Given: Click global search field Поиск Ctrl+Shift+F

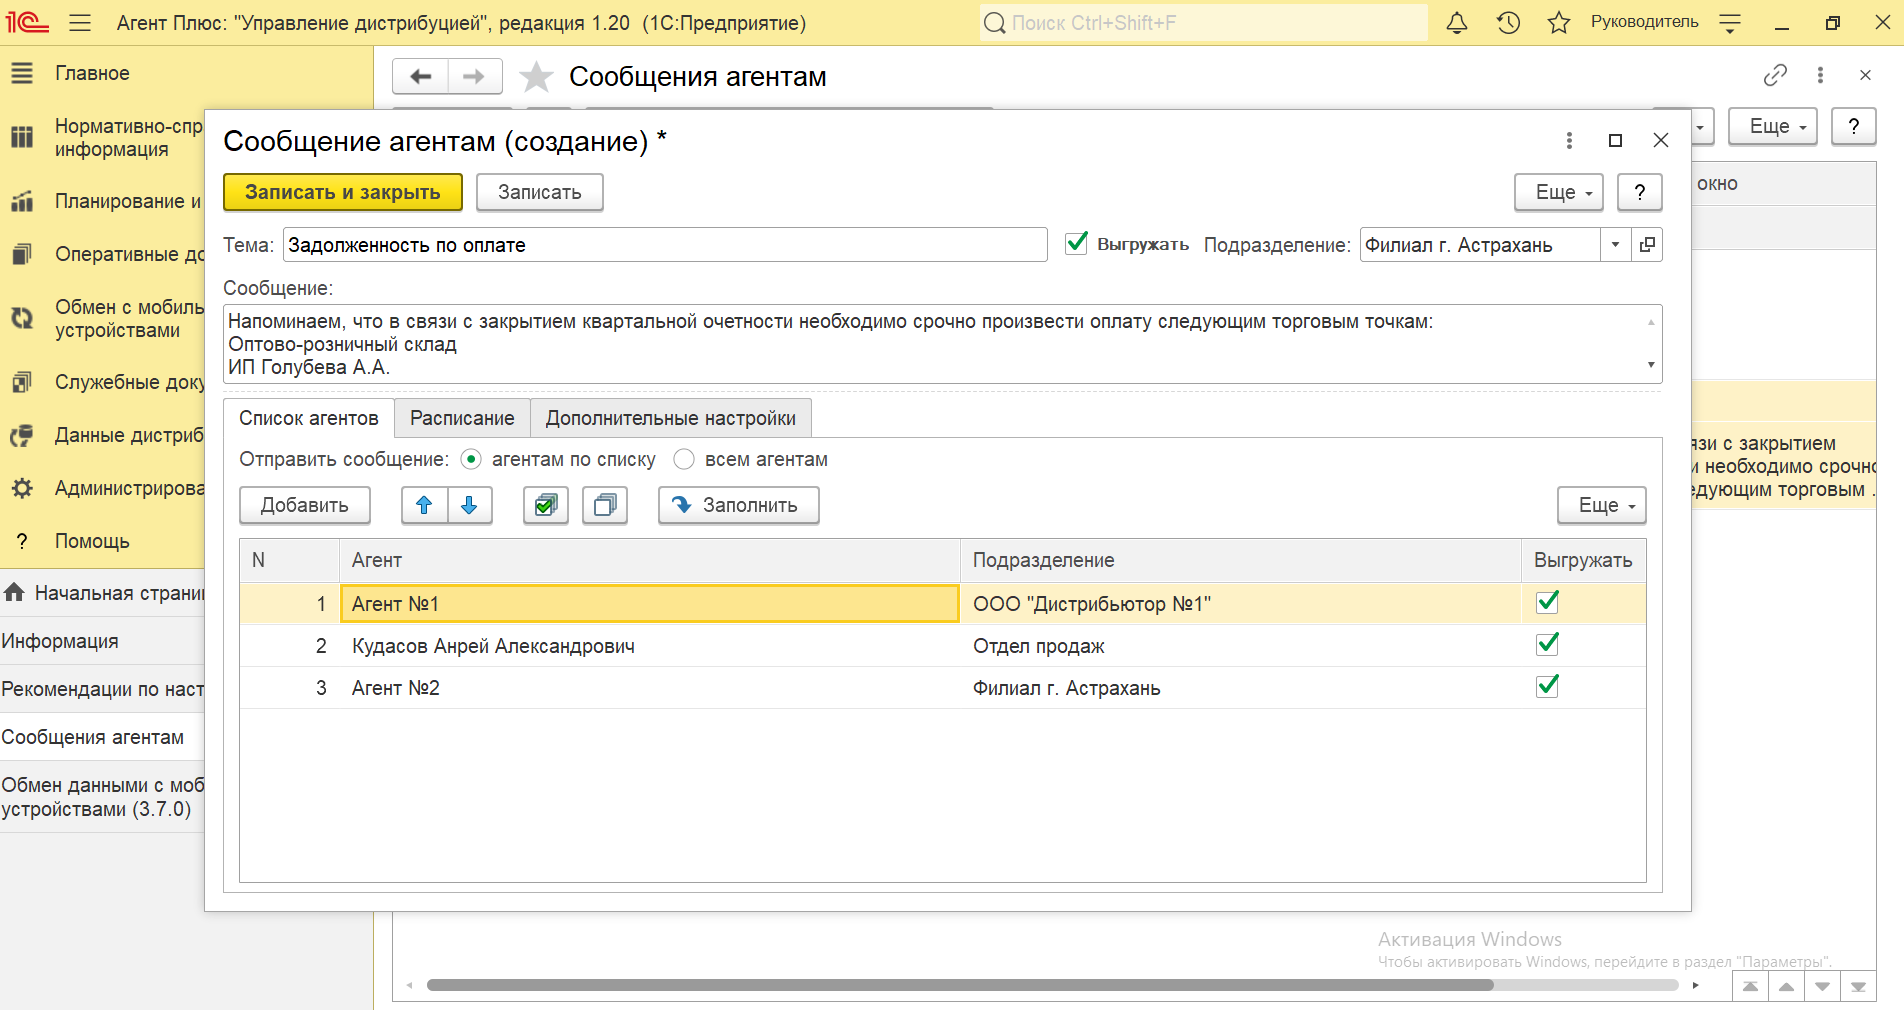Looking at the screenshot, I should pos(1204,23).
